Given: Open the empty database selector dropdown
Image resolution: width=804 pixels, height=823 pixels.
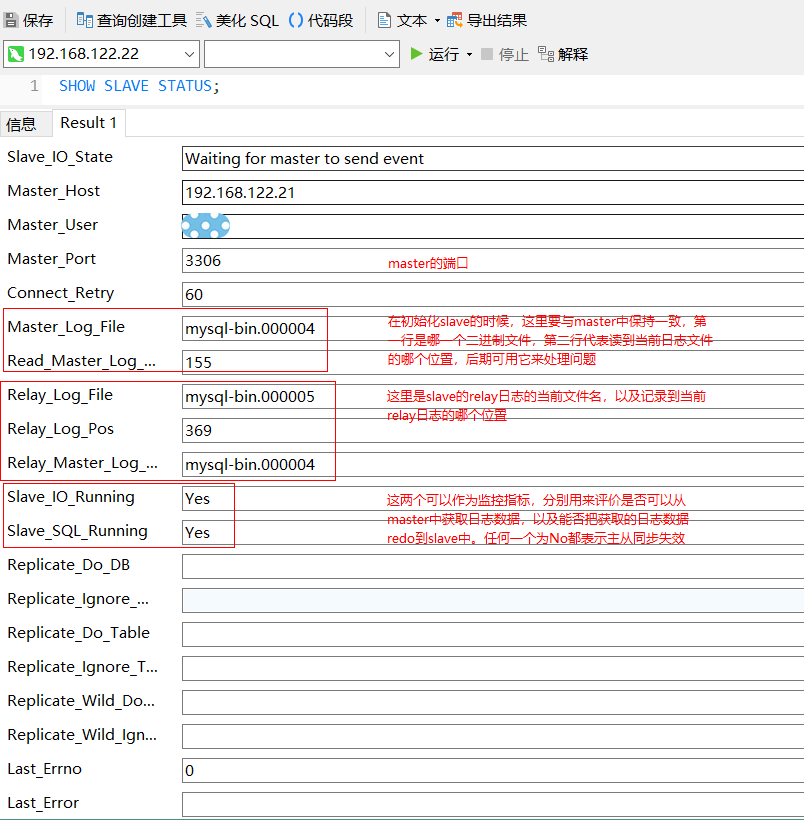Looking at the screenshot, I should click(x=390, y=54).
